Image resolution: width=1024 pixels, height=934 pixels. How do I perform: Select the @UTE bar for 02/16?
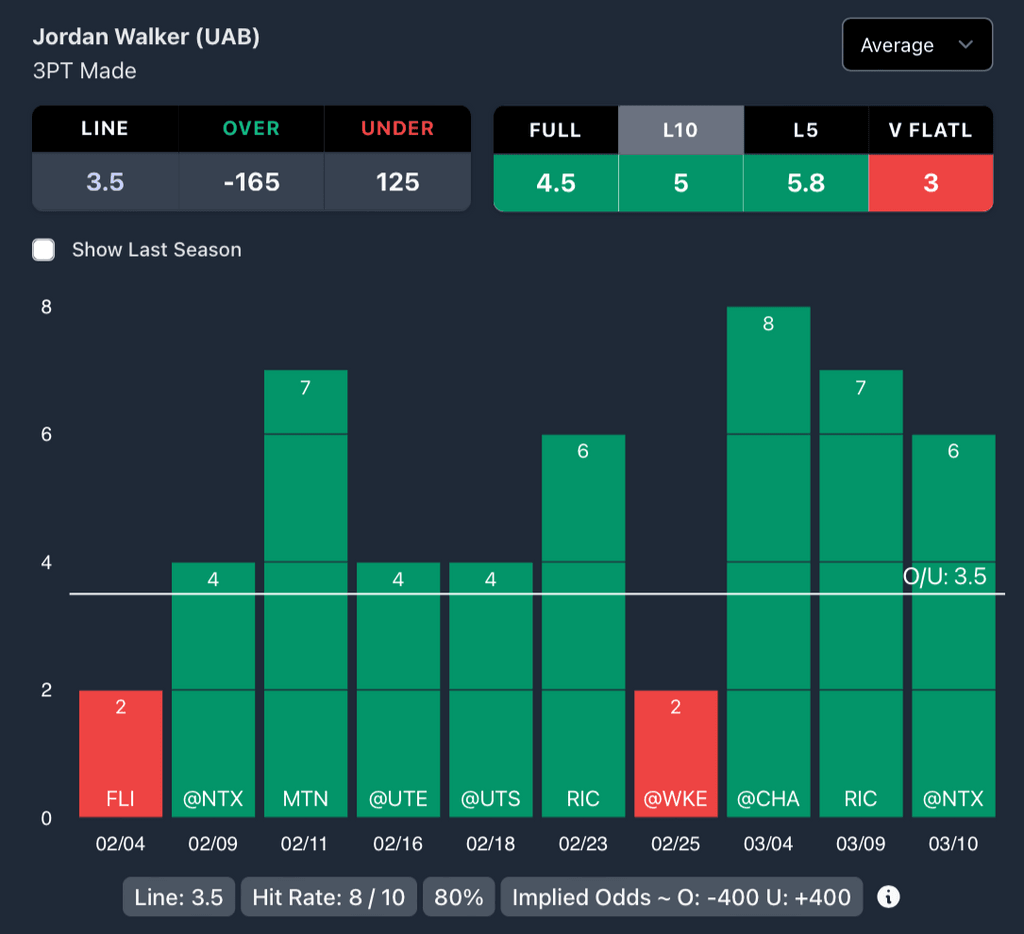[x=398, y=689]
